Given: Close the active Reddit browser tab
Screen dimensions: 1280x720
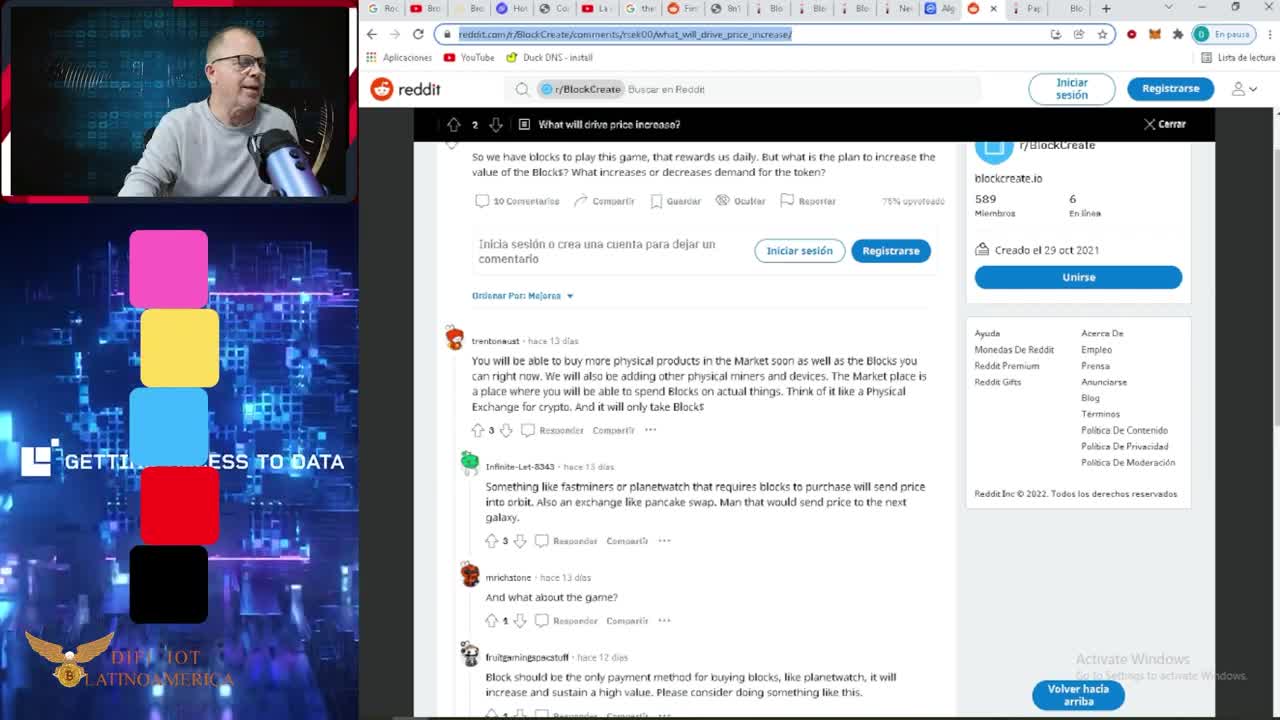Looking at the screenshot, I should pyautogui.click(x=993, y=9).
